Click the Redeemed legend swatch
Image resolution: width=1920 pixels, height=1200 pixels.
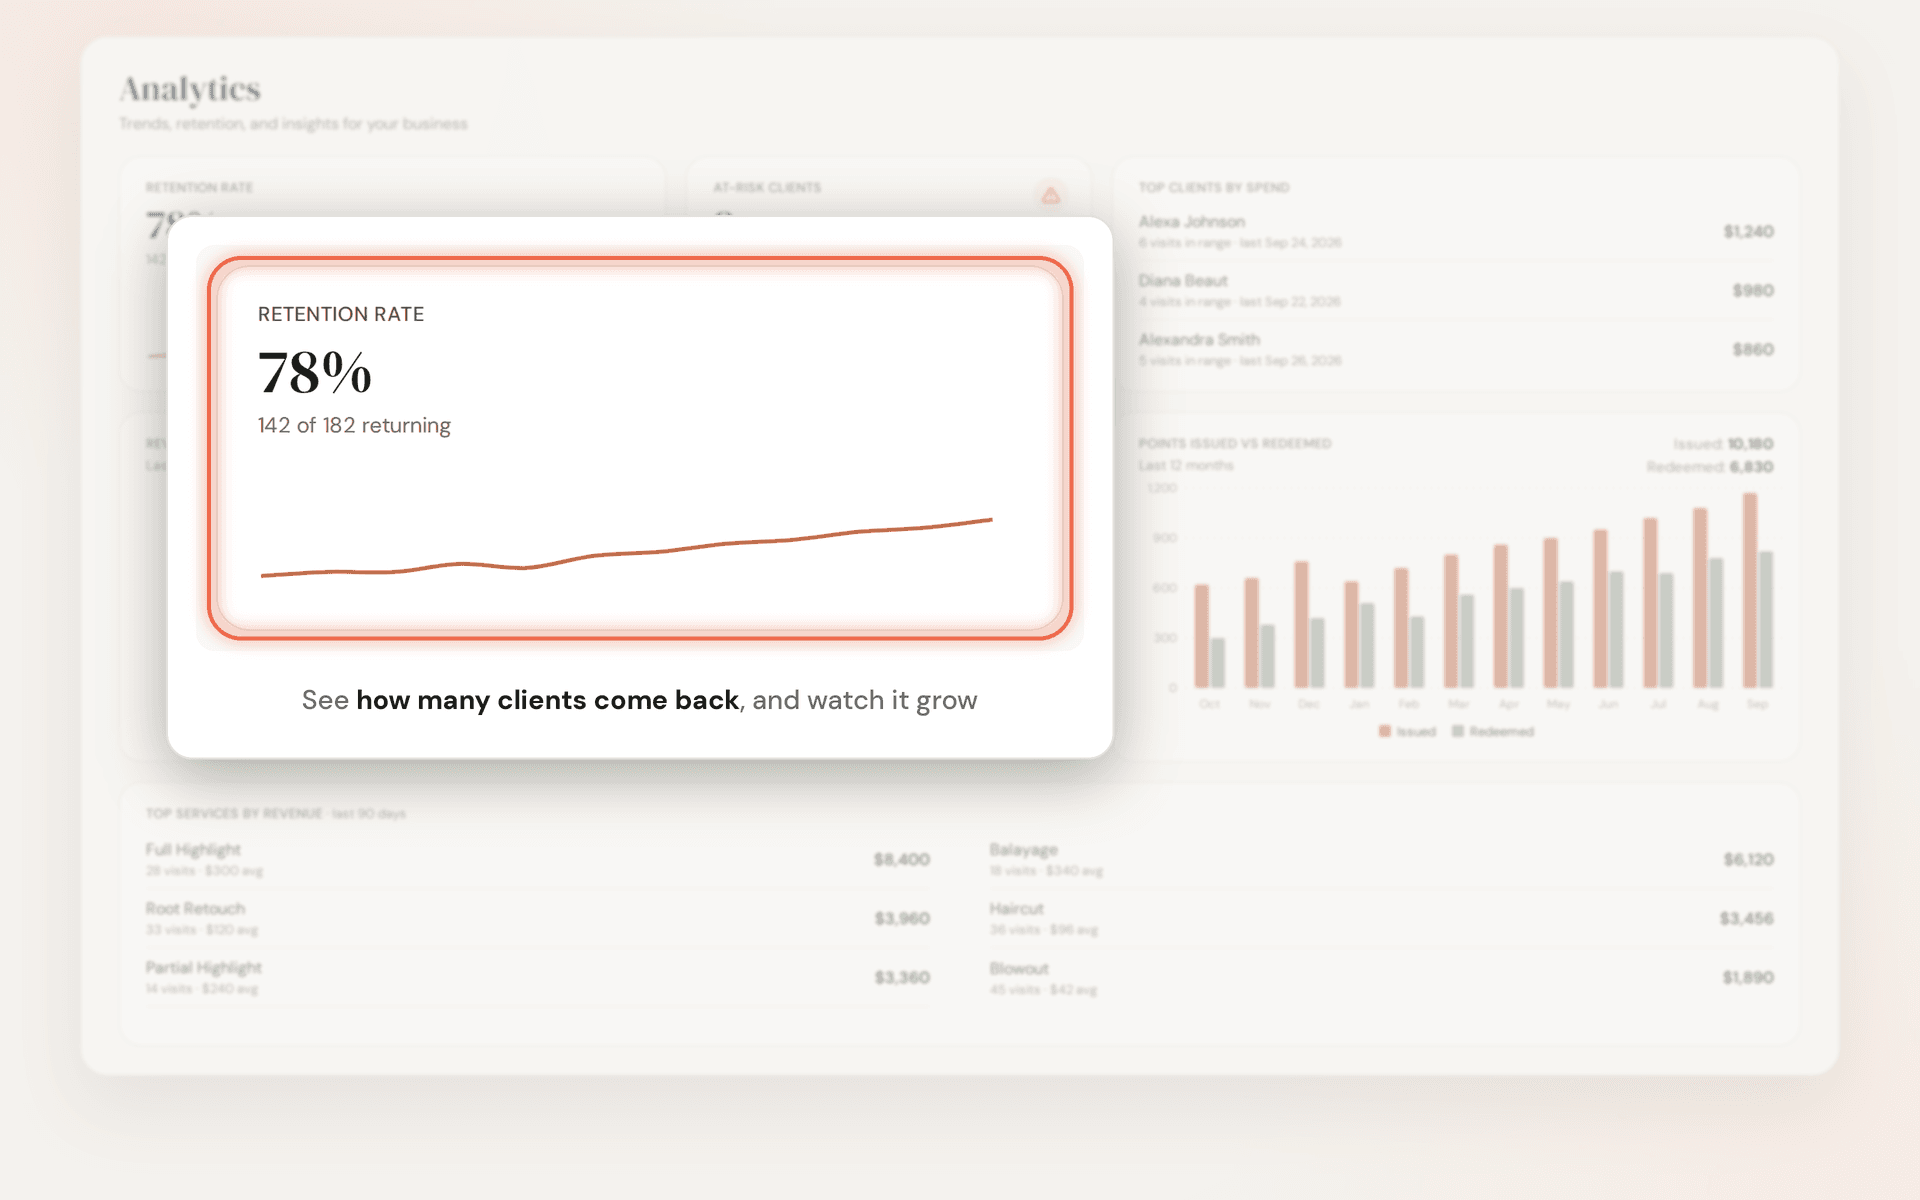pyautogui.click(x=1458, y=731)
